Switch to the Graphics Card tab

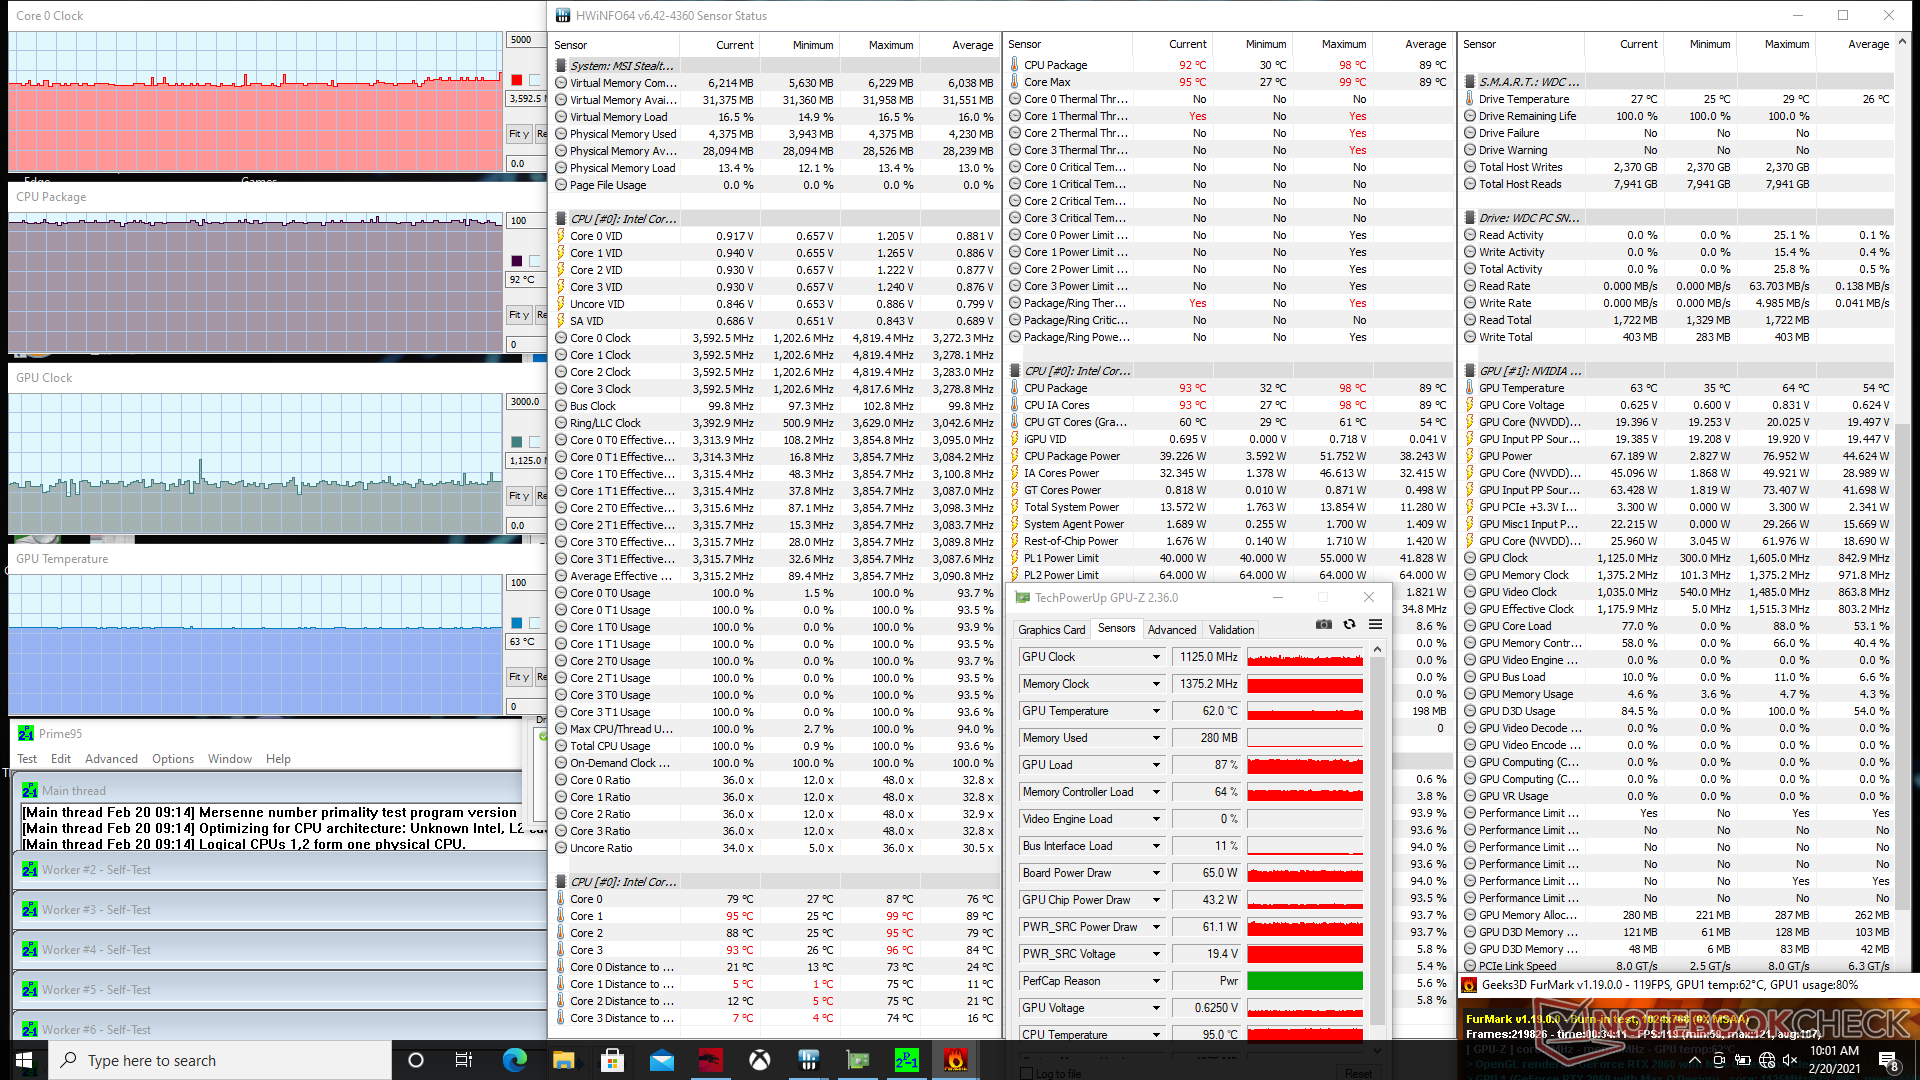tap(1051, 630)
